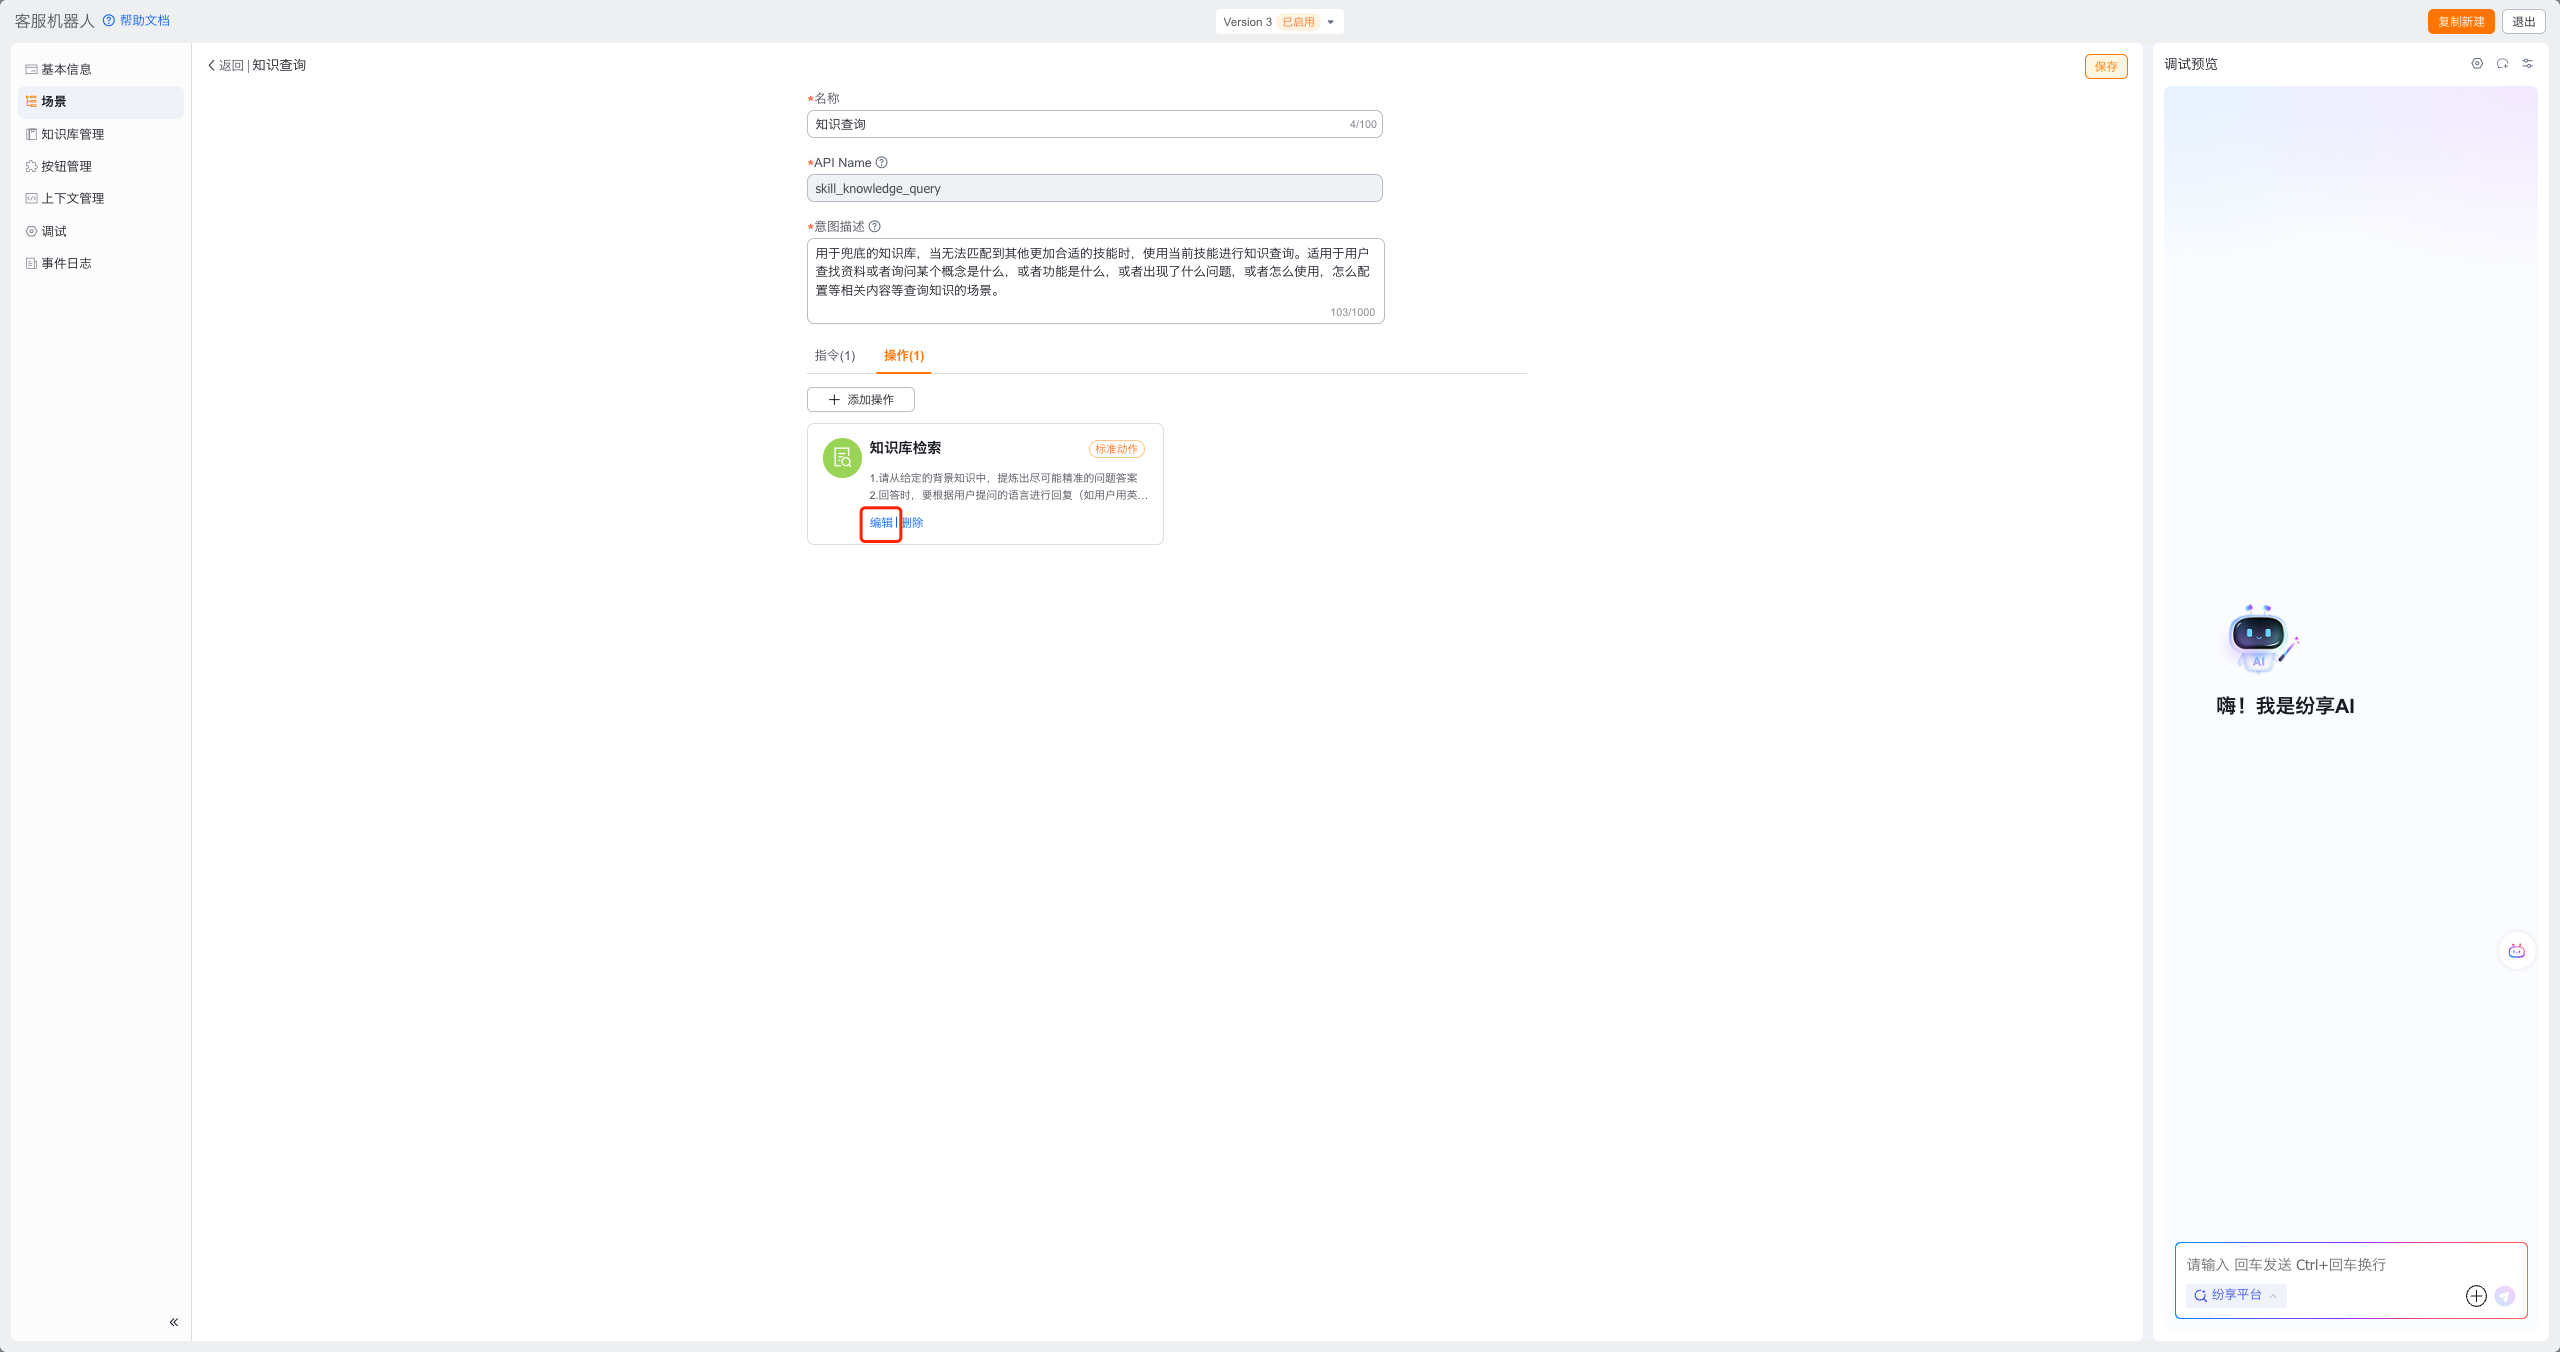The height and width of the screenshot is (1352, 2560).
Task: Click the paper-plane send button in chat
Action: [2504, 1296]
